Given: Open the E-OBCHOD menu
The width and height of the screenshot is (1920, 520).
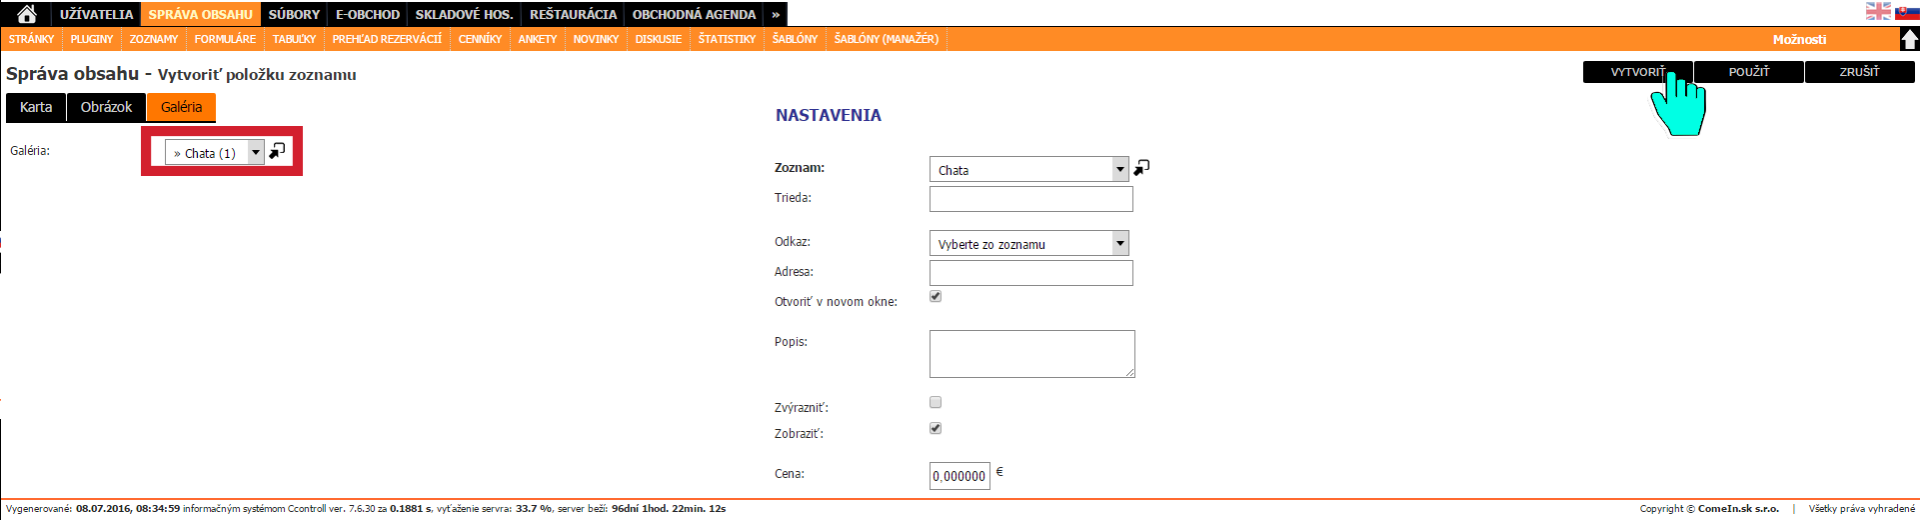Looking at the screenshot, I should click(367, 14).
